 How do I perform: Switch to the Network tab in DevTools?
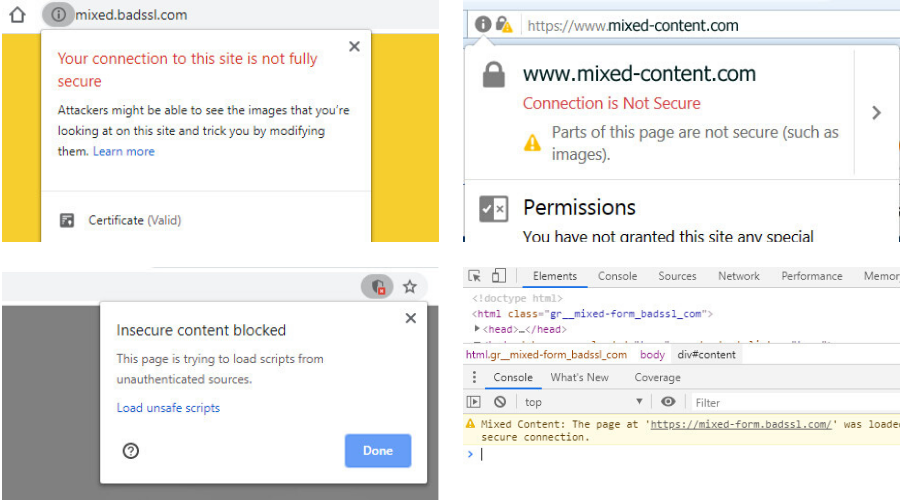(738, 276)
